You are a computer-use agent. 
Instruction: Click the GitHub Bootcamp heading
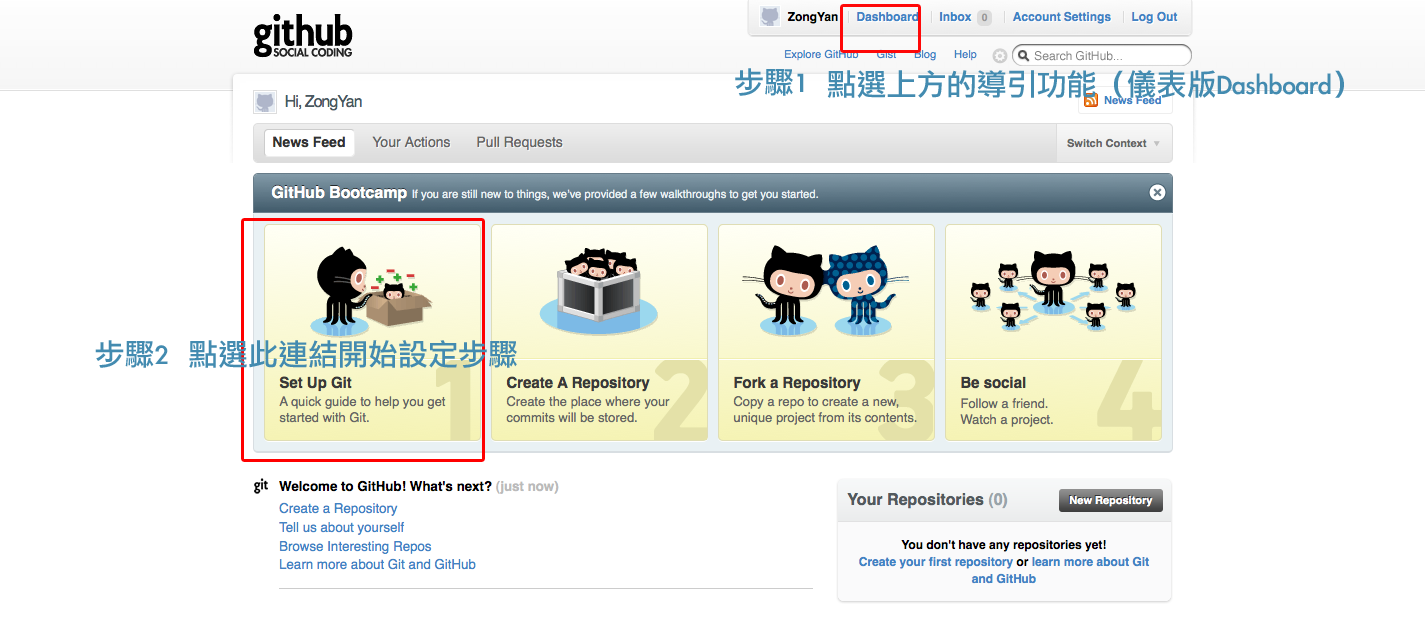pos(339,193)
